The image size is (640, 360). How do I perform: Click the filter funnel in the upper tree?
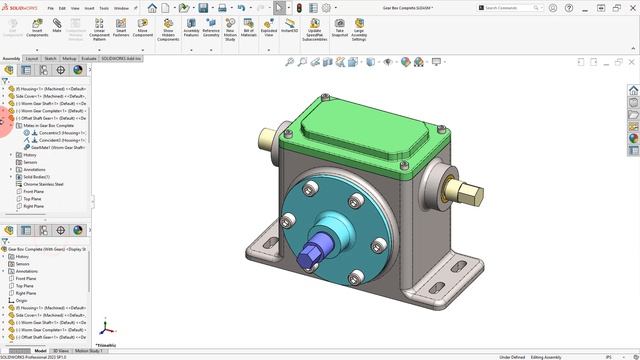pos(5,81)
